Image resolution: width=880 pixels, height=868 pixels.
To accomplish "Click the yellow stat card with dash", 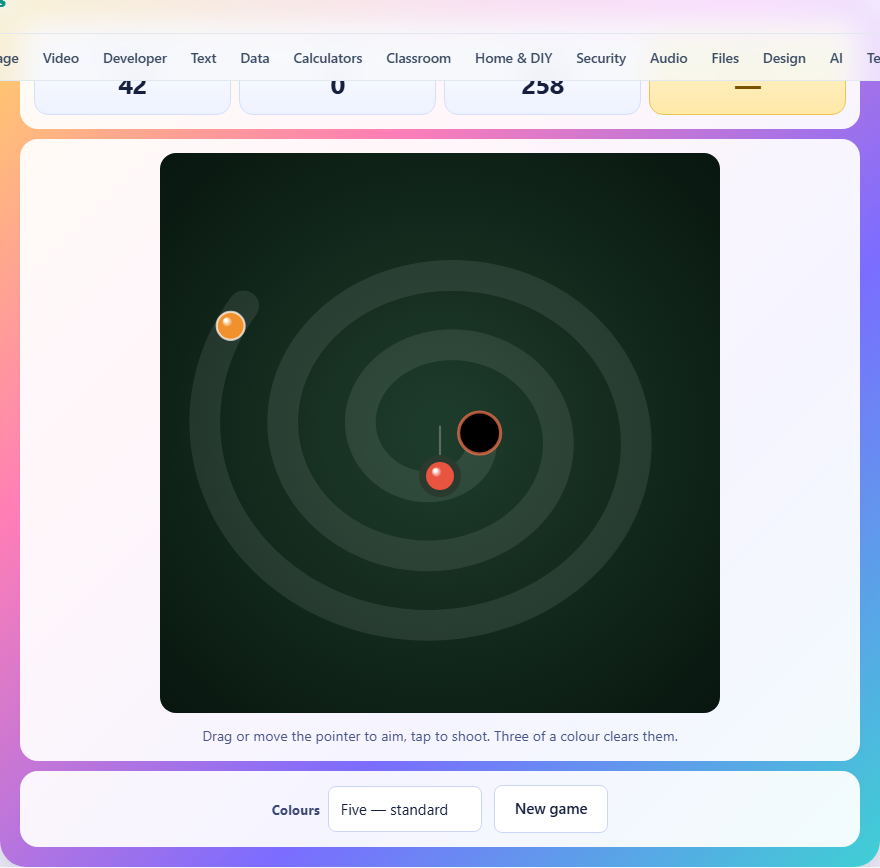I will [747, 97].
